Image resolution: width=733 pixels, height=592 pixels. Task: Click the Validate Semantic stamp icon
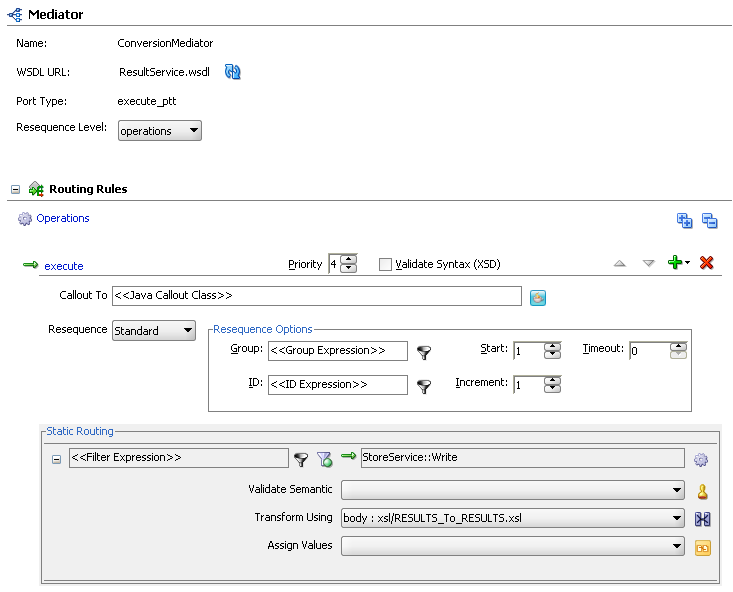pyautogui.click(x=702, y=491)
